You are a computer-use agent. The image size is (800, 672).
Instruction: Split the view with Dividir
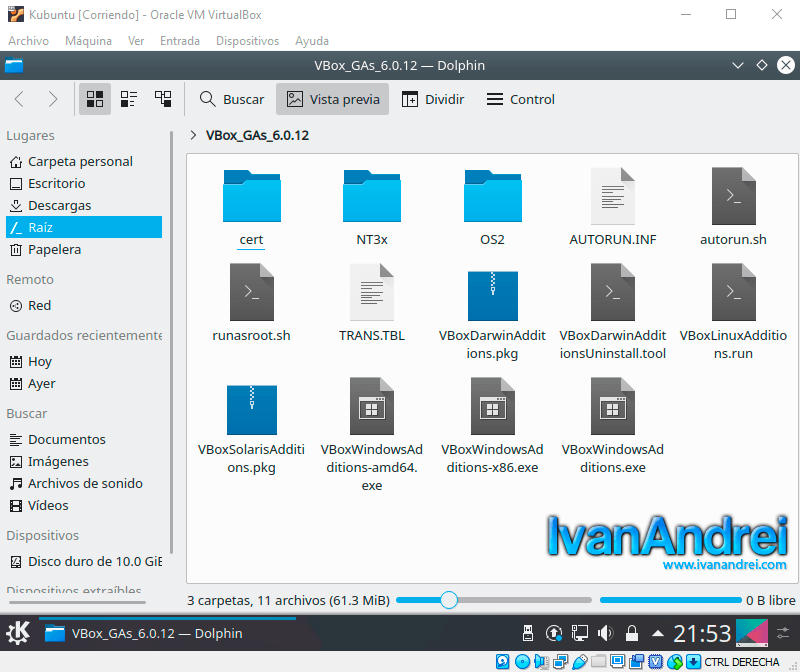433,99
